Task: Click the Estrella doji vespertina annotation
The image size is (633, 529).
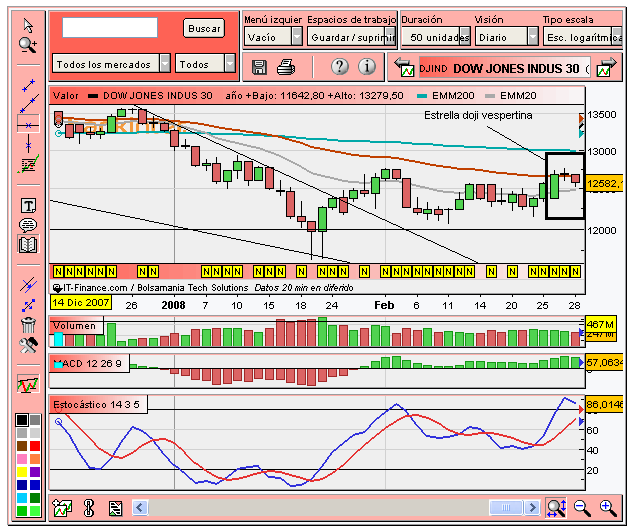Action: pyautogui.click(x=478, y=115)
